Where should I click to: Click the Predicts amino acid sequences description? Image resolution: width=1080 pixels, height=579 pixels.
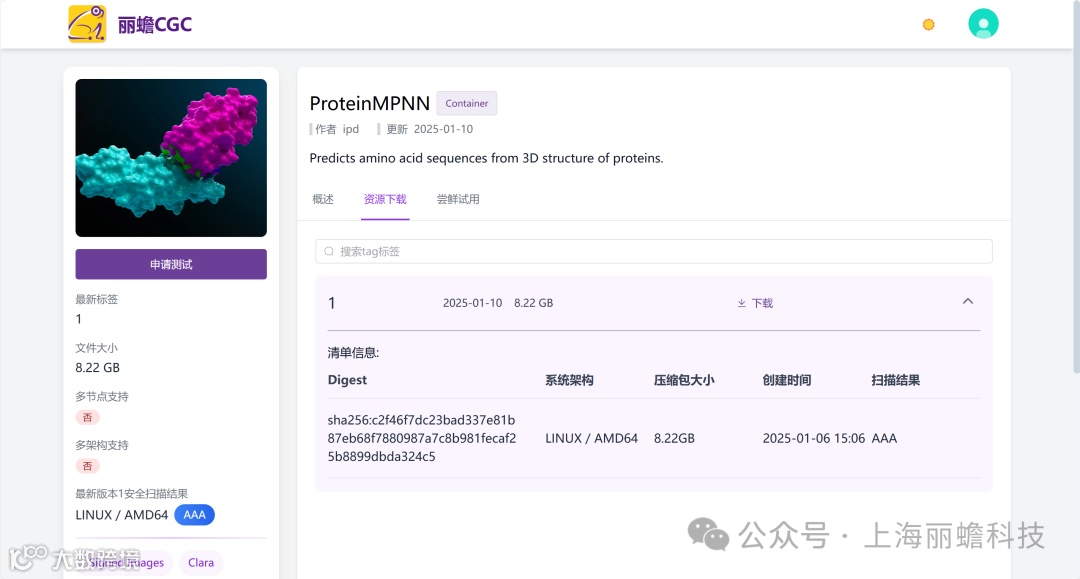tap(486, 158)
